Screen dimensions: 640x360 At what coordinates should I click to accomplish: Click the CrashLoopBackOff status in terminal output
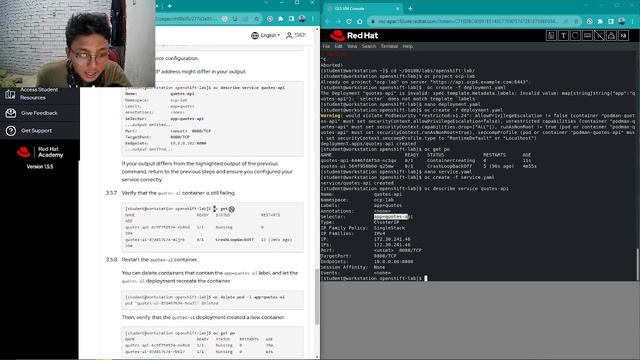point(449,166)
